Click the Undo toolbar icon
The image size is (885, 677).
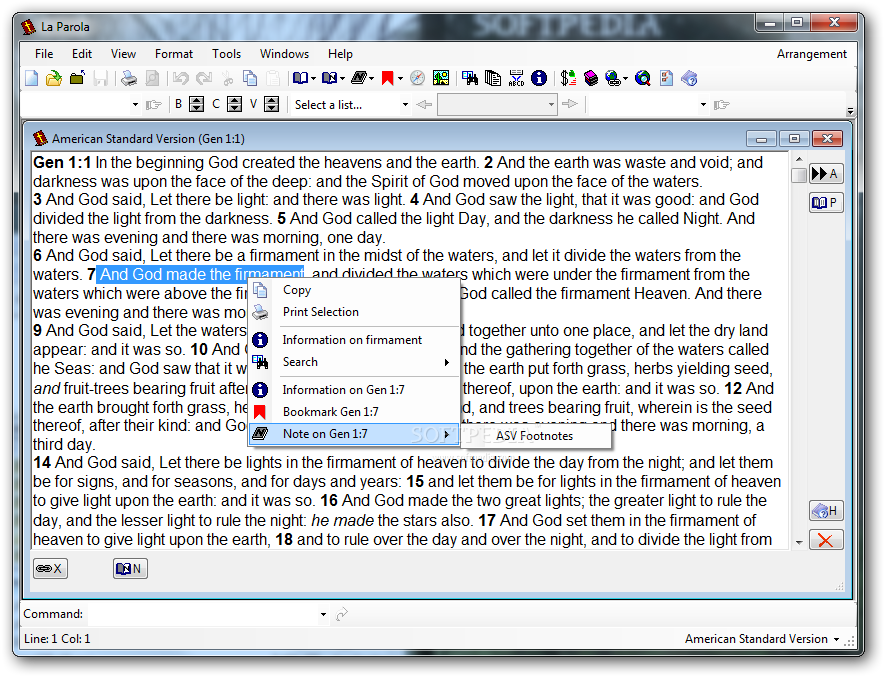[x=181, y=78]
